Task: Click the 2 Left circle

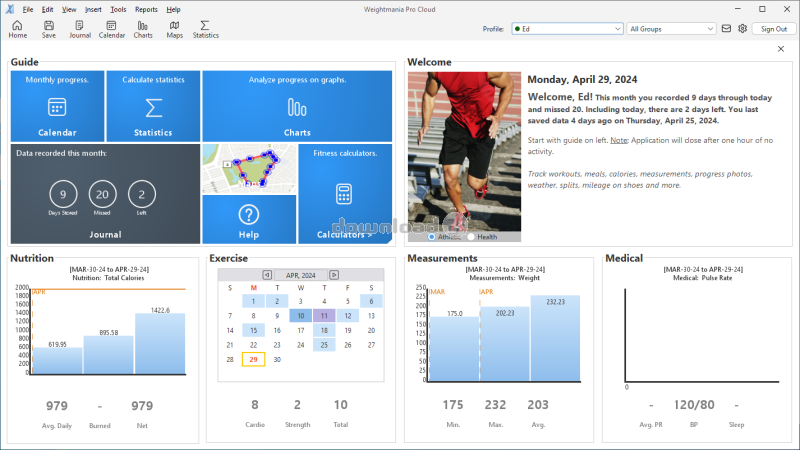Action: 141,194
